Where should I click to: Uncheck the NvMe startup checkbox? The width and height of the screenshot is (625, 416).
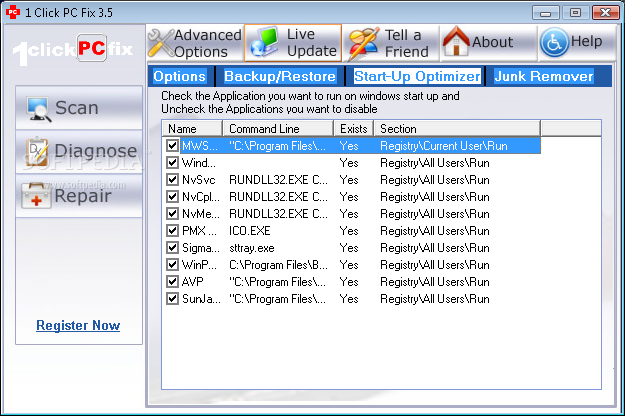[x=172, y=214]
